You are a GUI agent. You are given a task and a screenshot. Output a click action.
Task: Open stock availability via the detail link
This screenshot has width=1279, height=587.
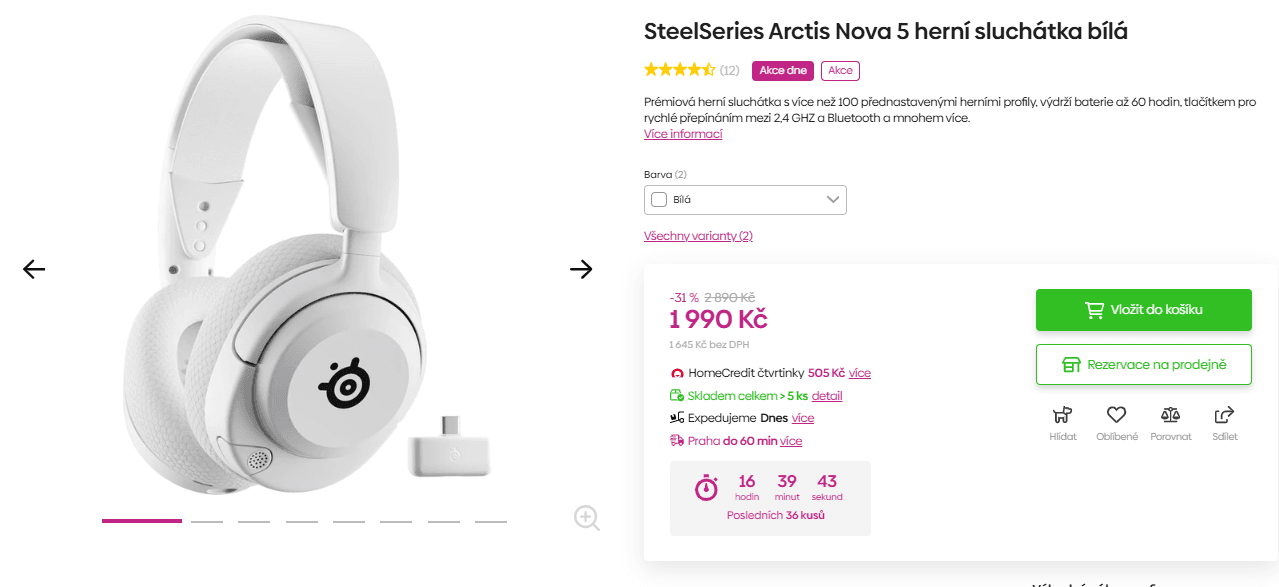826,395
